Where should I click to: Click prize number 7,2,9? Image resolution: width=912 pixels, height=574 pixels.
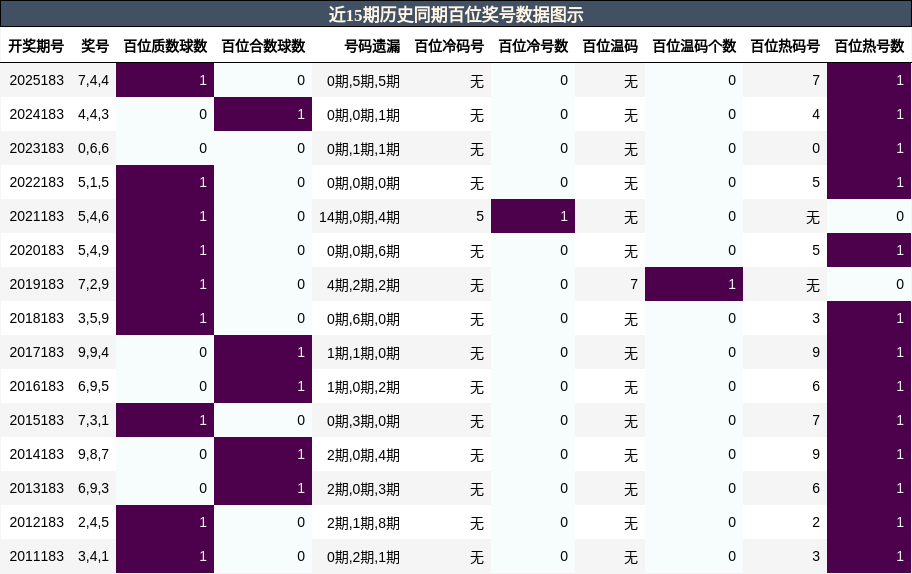(94, 285)
